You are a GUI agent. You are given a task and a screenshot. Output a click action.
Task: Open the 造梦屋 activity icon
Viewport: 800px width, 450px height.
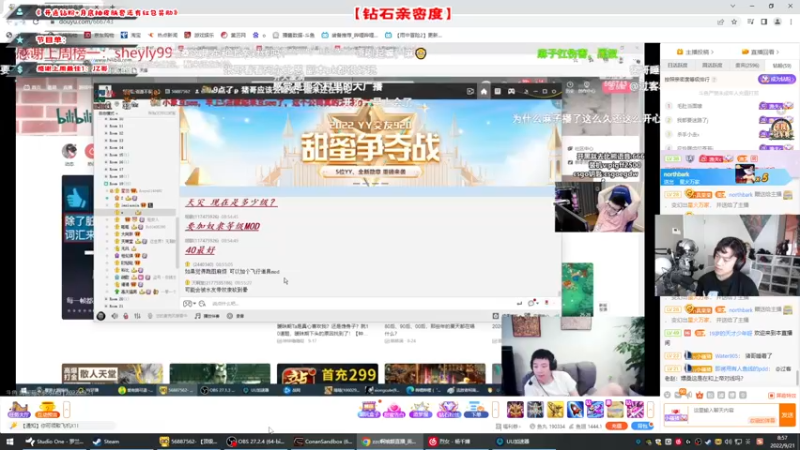pyautogui.click(x=420, y=410)
